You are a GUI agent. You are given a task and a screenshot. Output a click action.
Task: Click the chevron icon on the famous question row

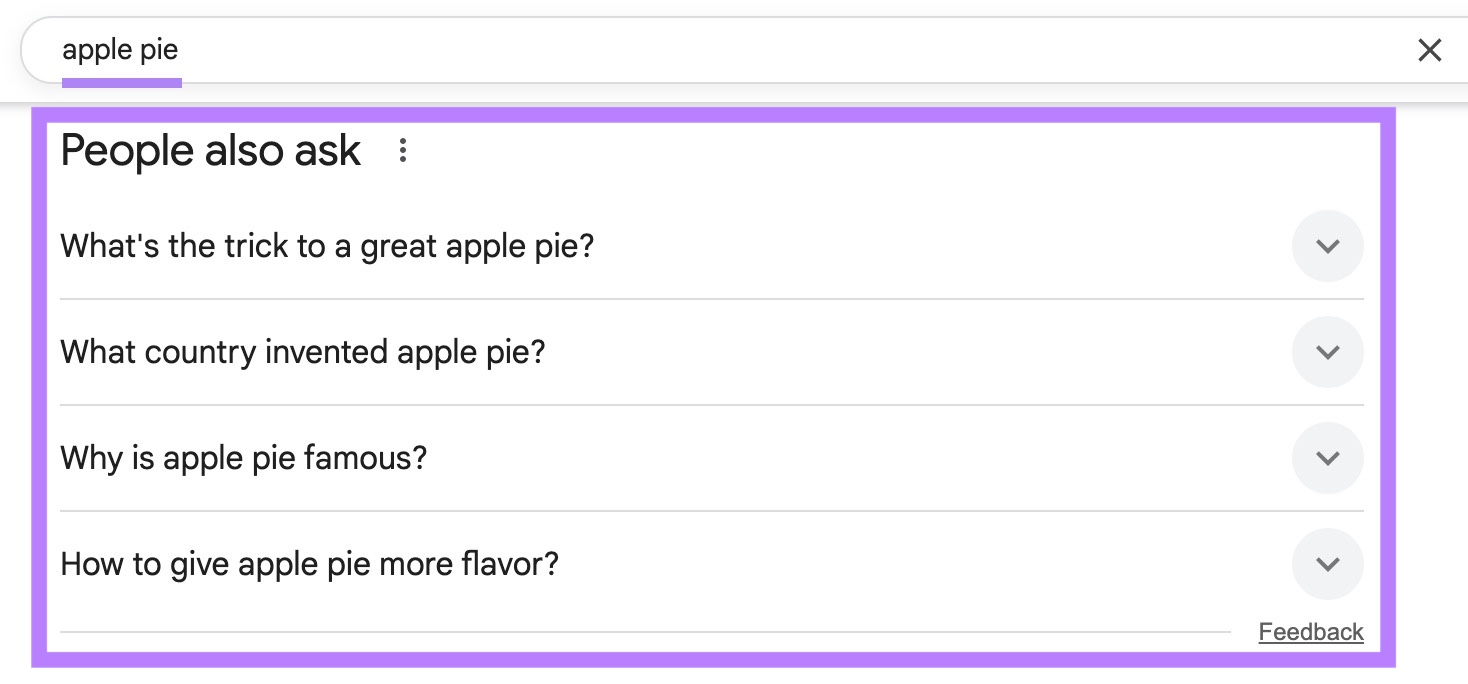coord(1328,458)
